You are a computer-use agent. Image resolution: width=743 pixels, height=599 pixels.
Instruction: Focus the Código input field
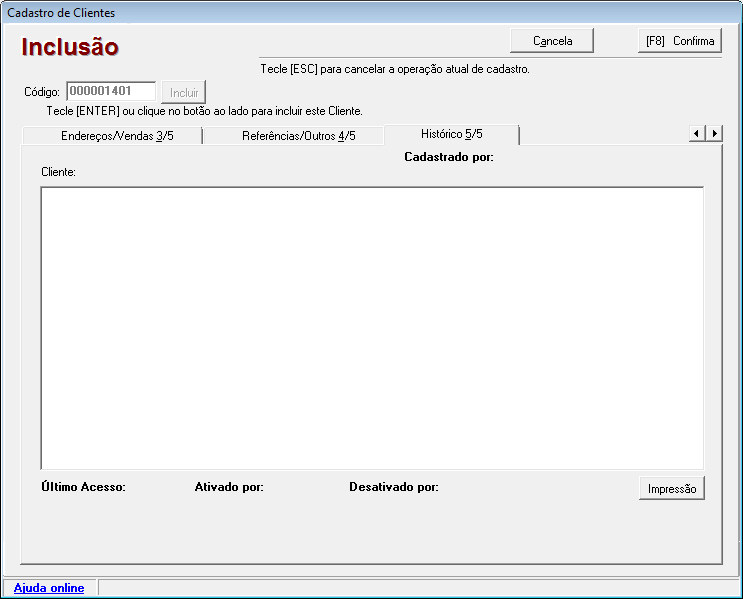coord(110,91)
